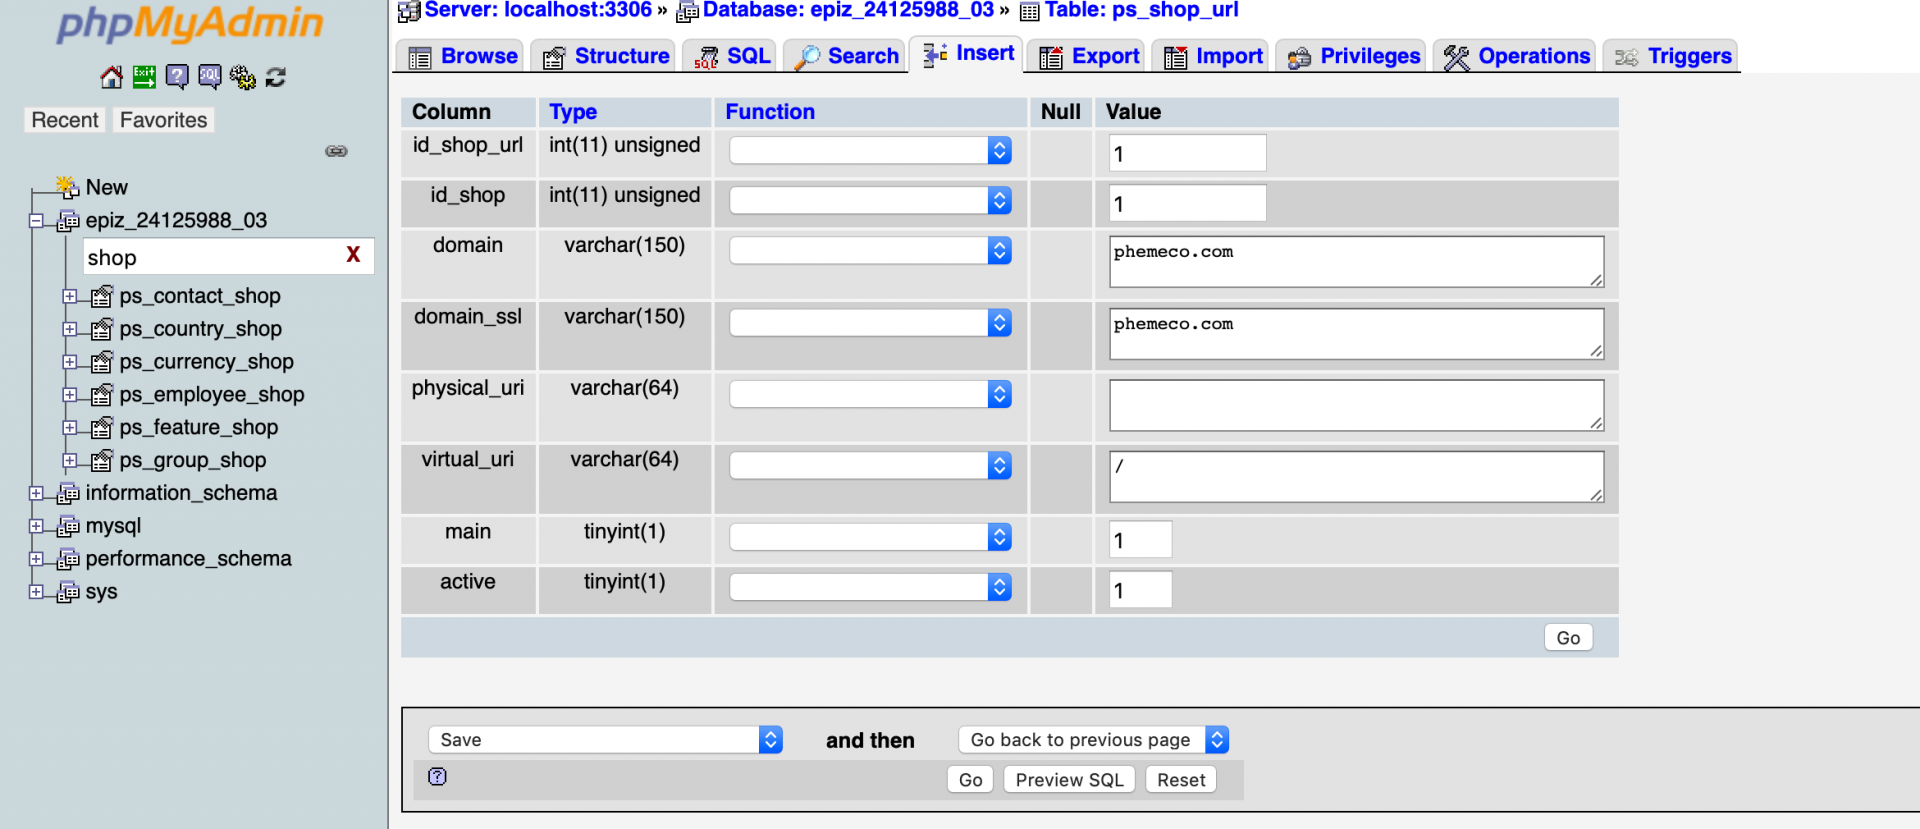Click the link-with-main-panel chain icon
Viewport: 1920px width, 829px height.
(336, 151)
